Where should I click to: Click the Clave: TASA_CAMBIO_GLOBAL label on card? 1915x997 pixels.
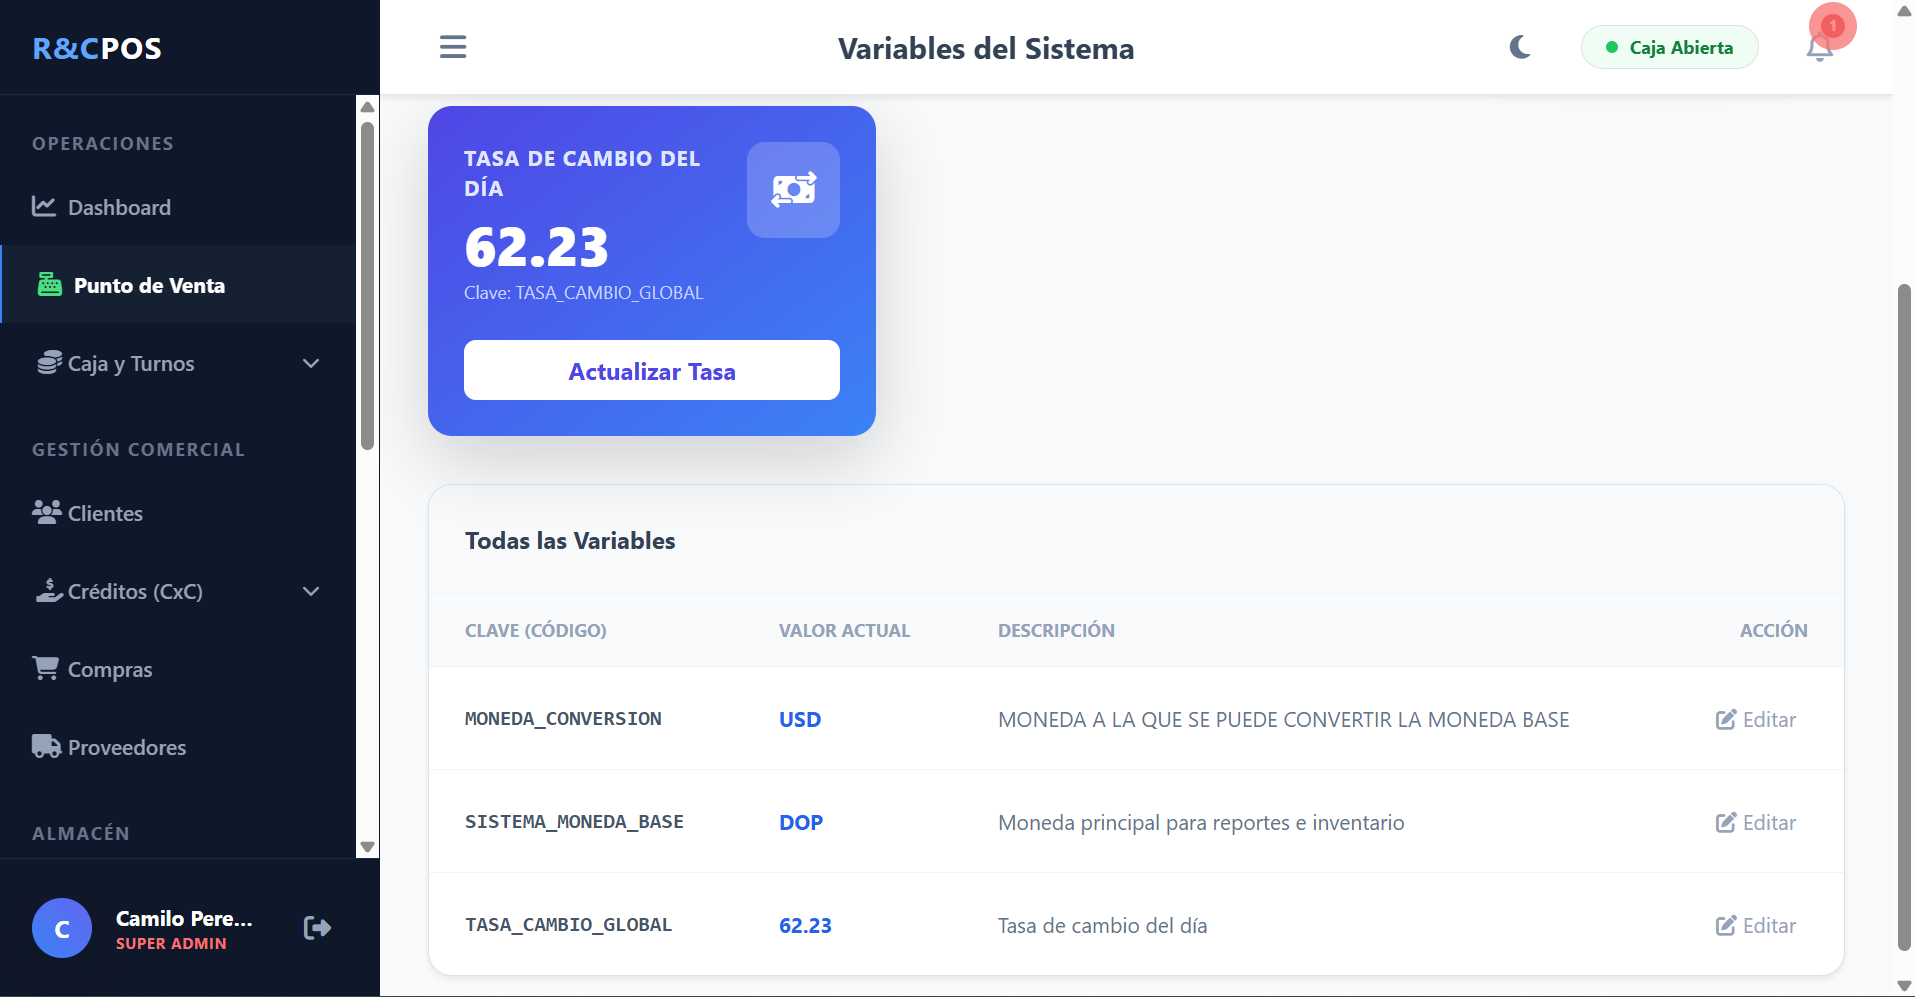click(584, 292)
